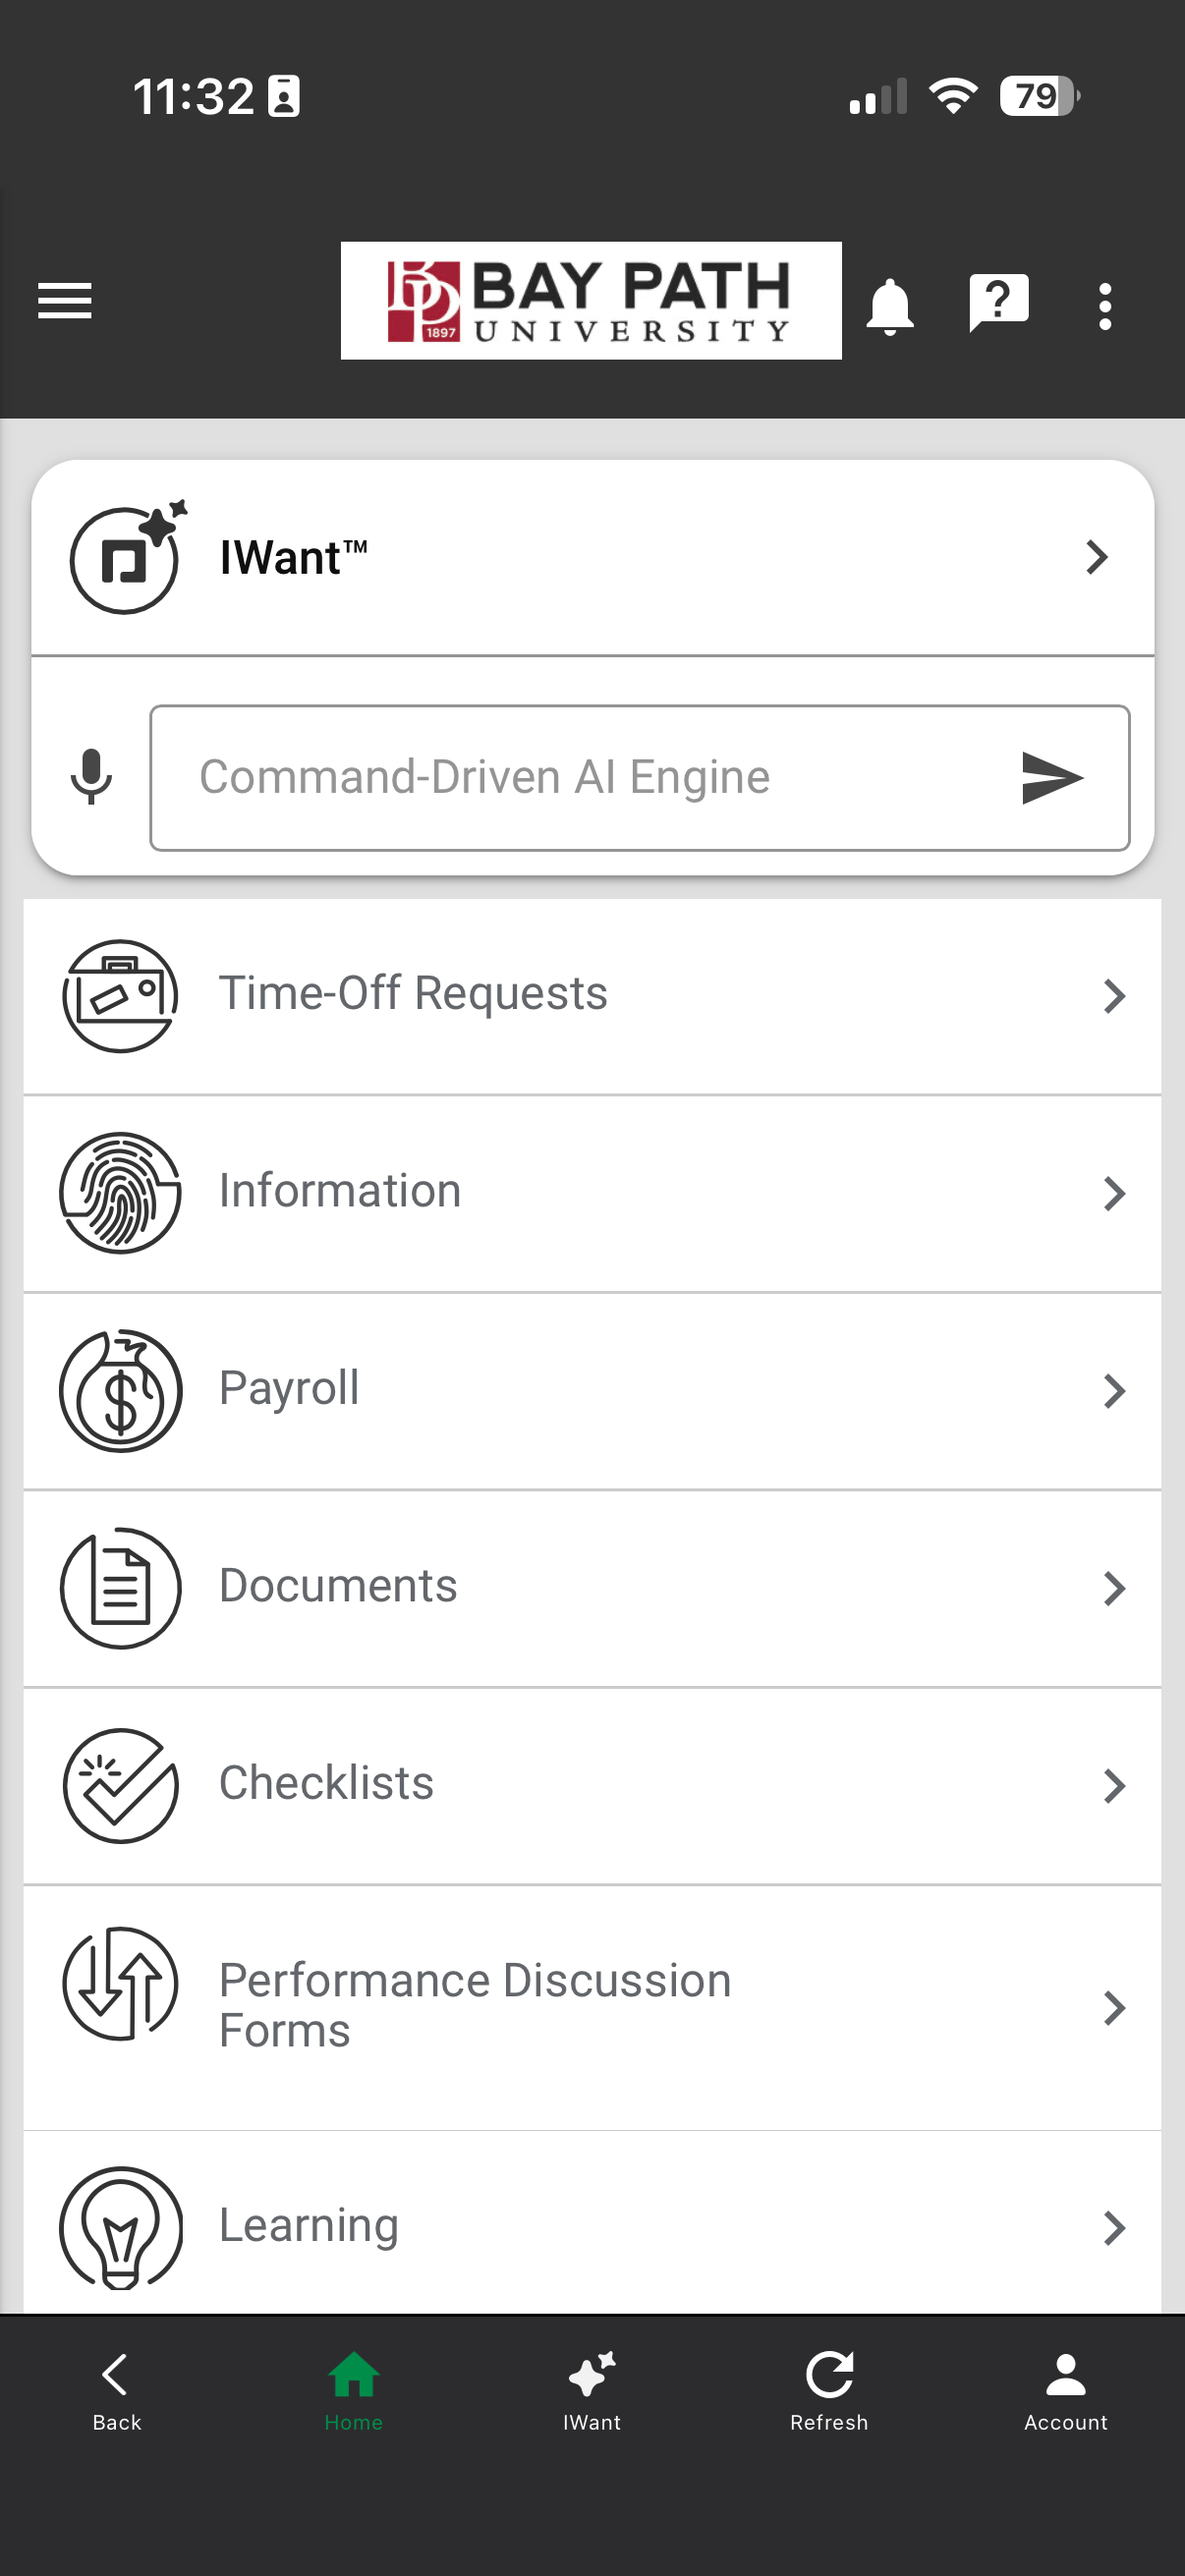
Task: Open the help question mark icon
Action: [x=998, y=302]
